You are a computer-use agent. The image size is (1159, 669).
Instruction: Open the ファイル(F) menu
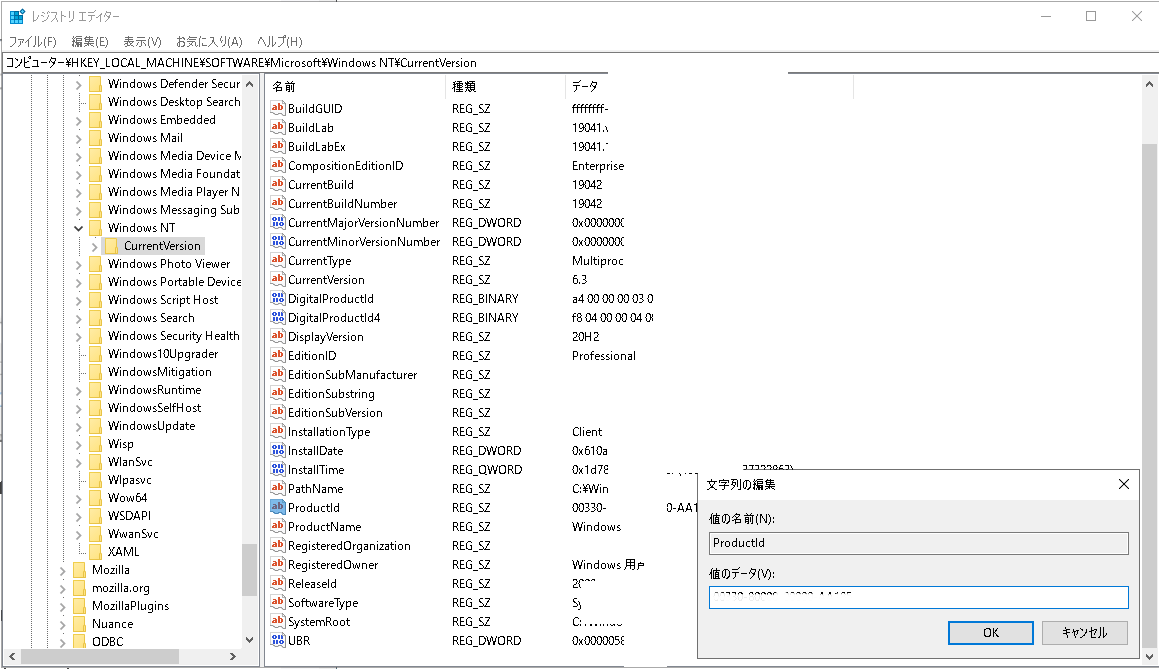[32, 41]
